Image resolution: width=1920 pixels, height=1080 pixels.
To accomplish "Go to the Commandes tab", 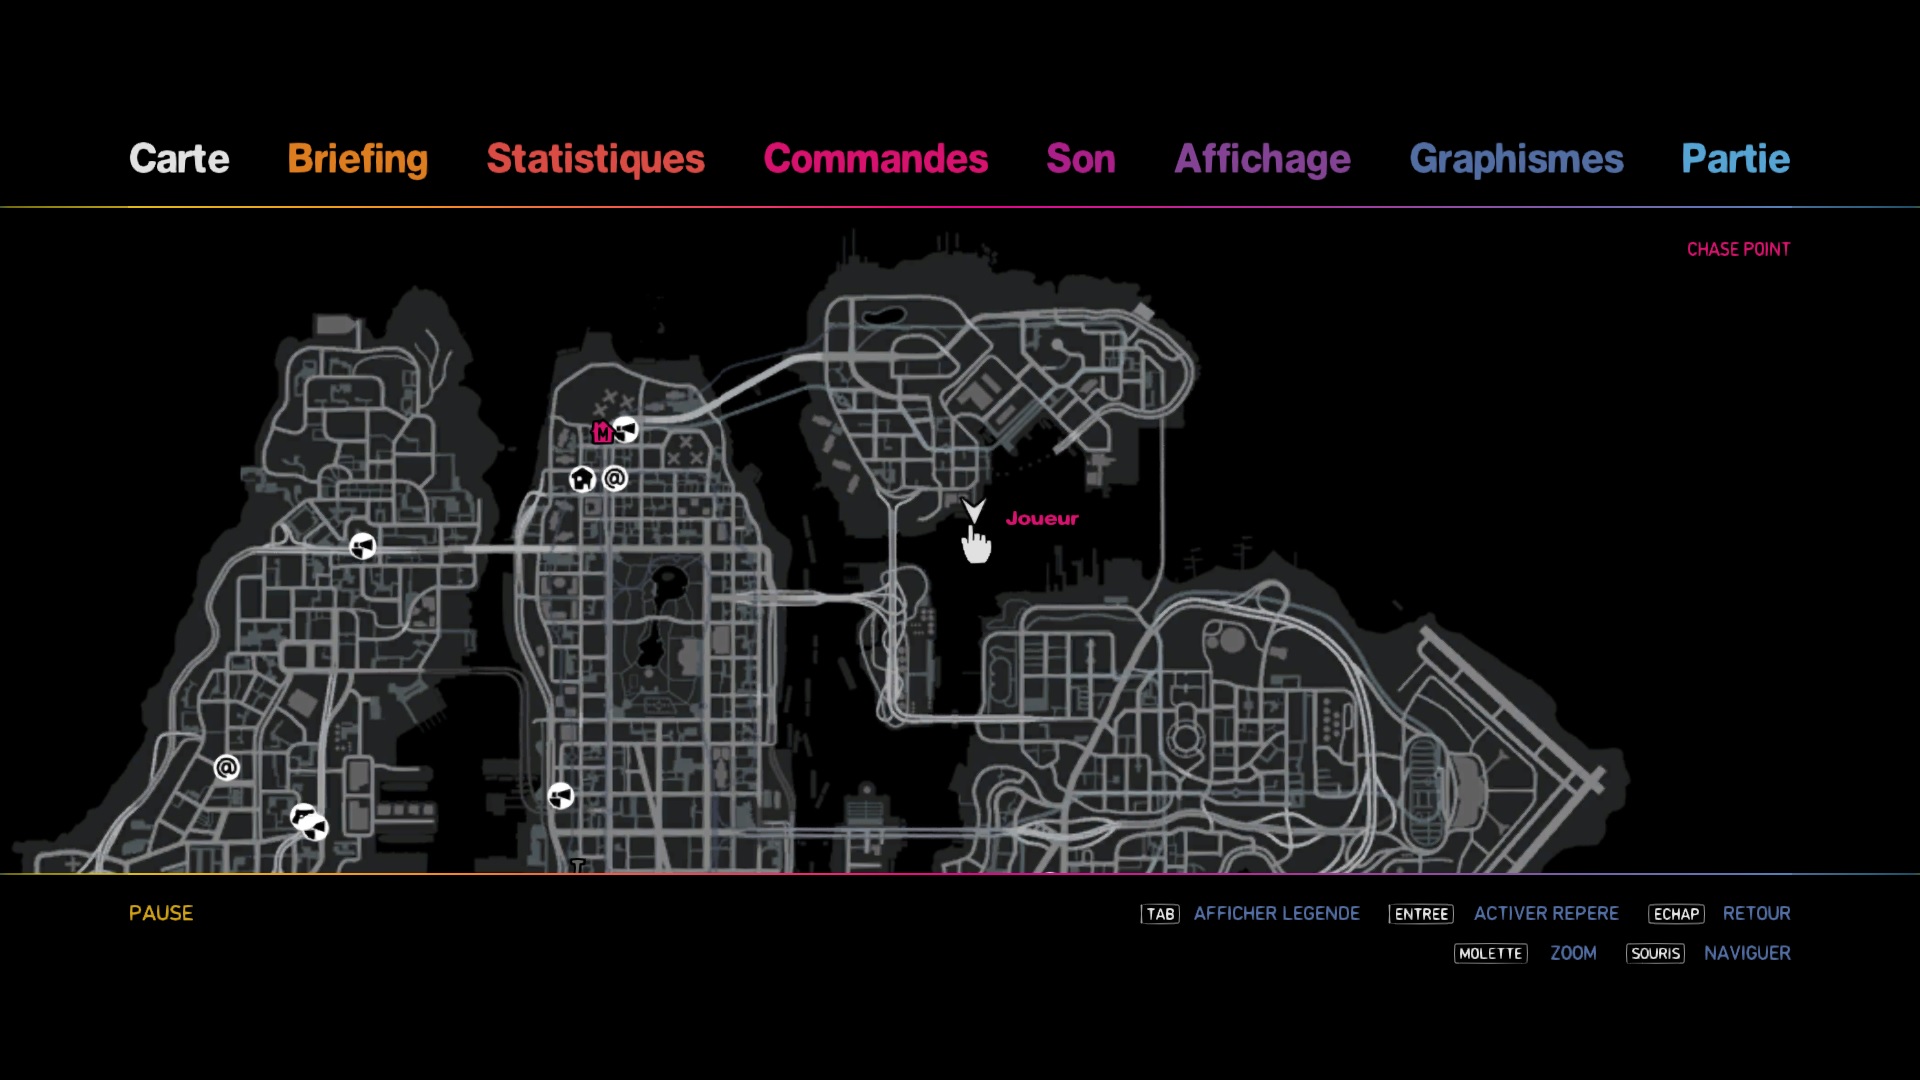I will [876, 159].
